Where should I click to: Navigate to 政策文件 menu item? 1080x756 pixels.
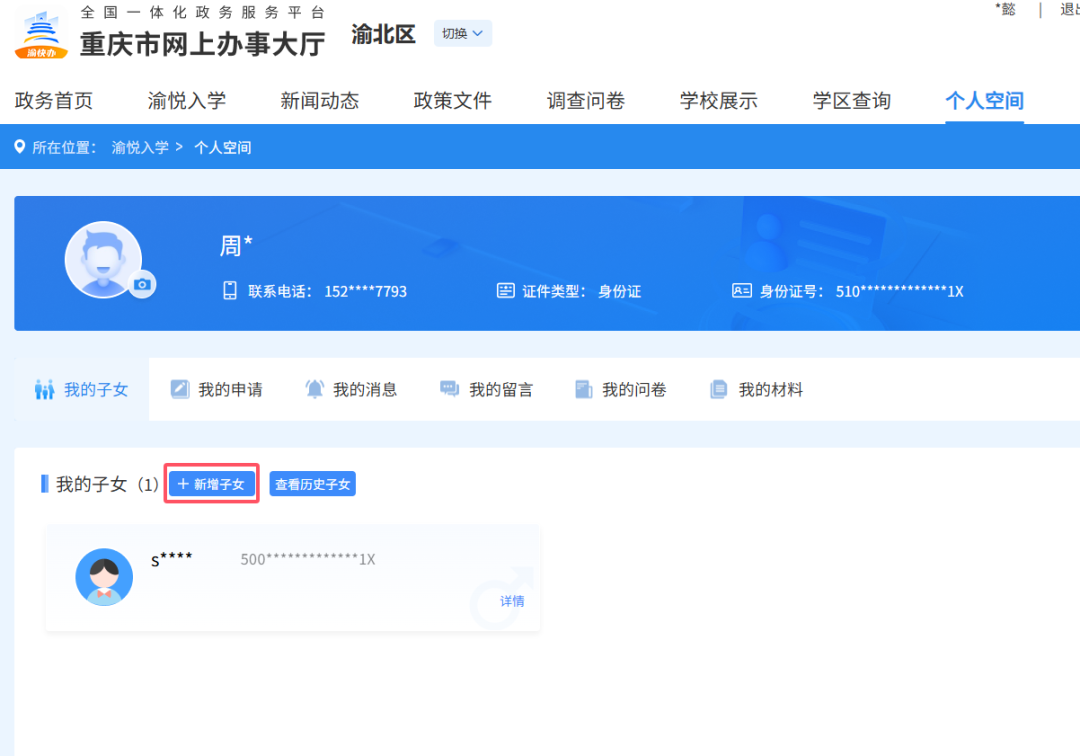(x=452, y=101)
